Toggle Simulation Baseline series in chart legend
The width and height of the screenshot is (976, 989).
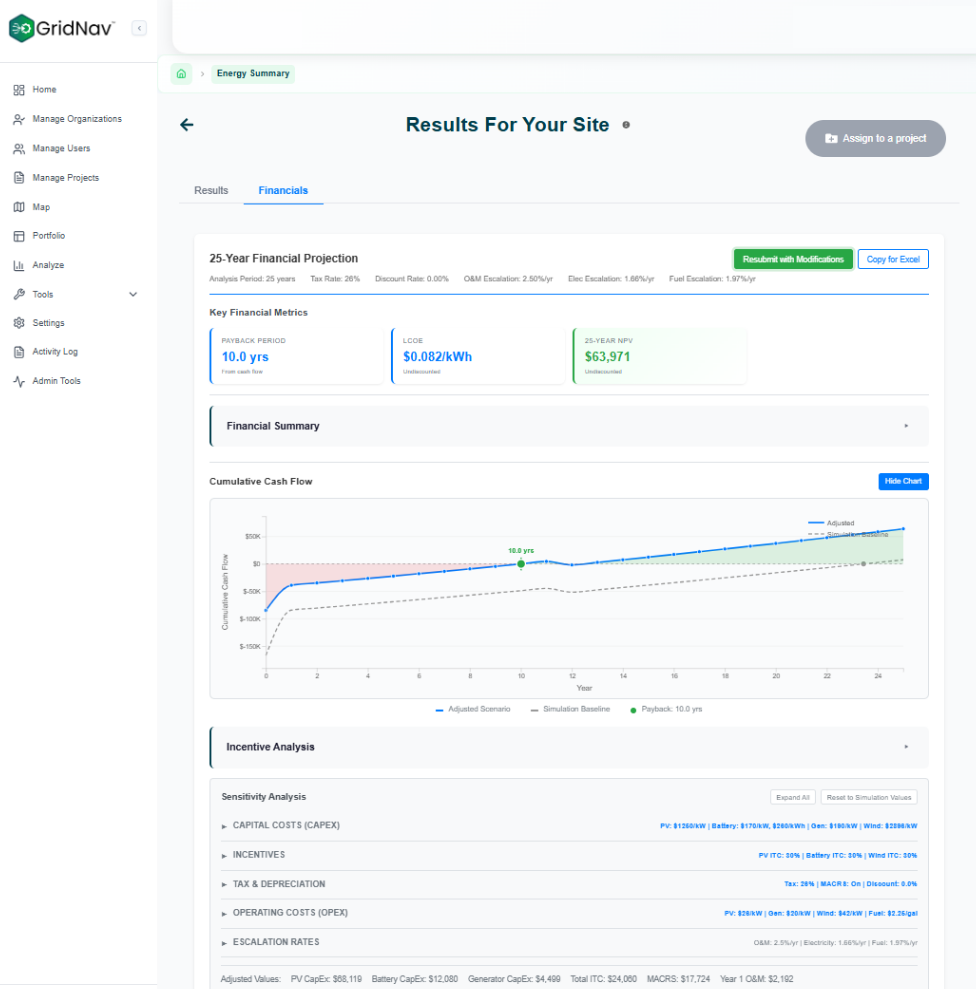[570, 709]
